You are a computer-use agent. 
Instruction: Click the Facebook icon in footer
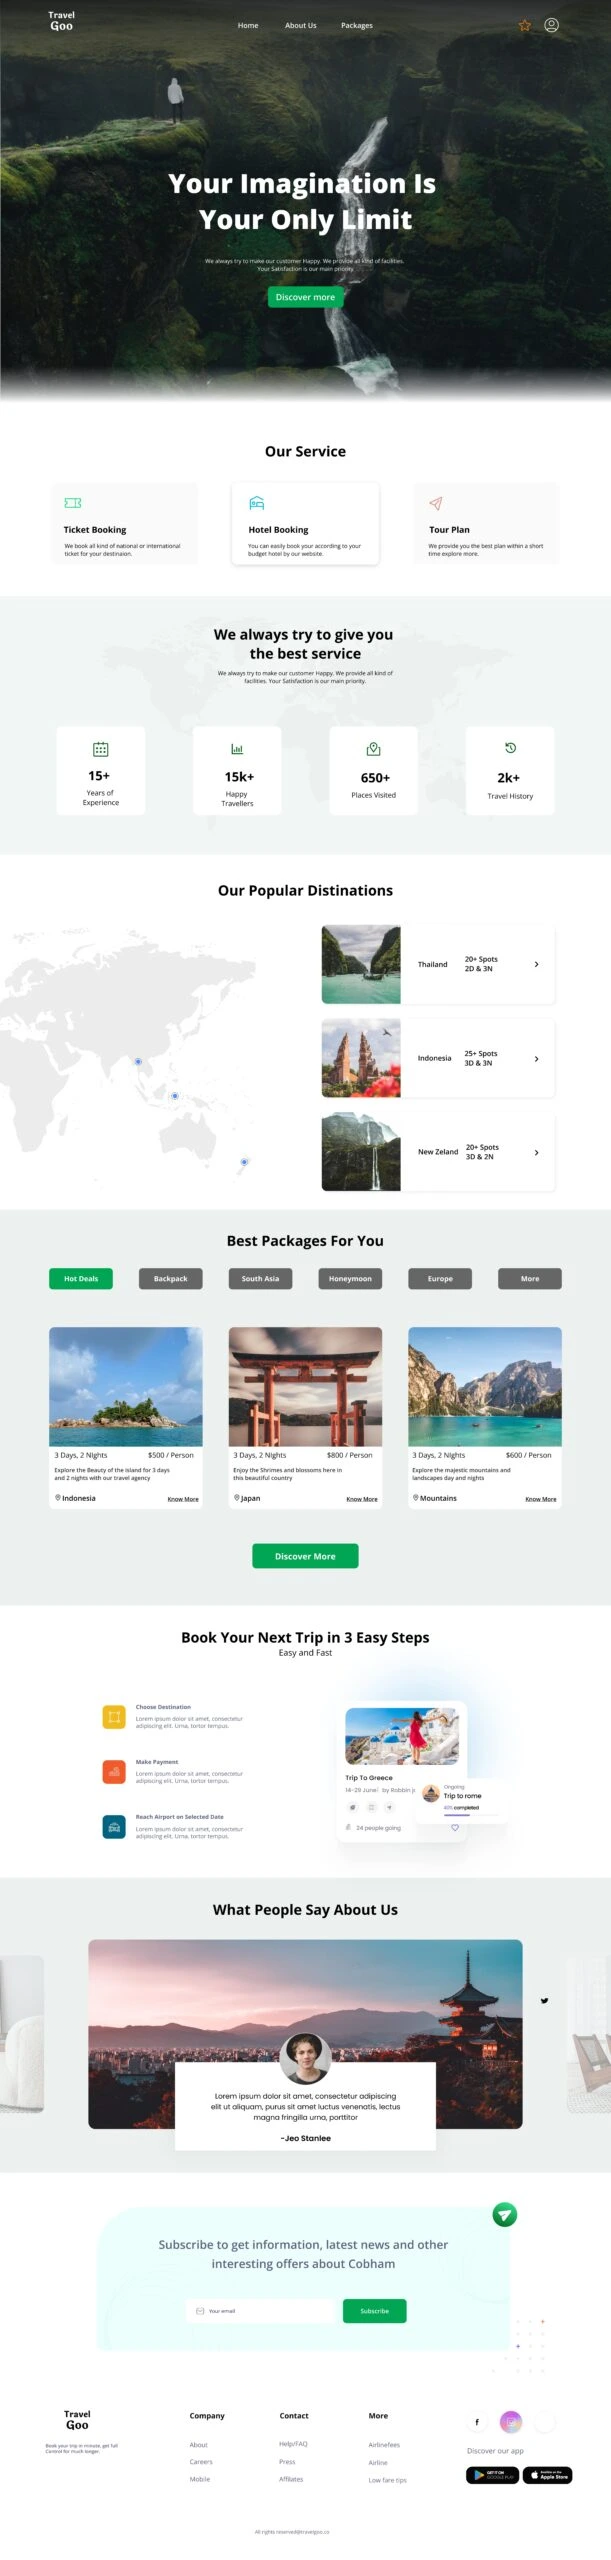(x=477, y=2421)
